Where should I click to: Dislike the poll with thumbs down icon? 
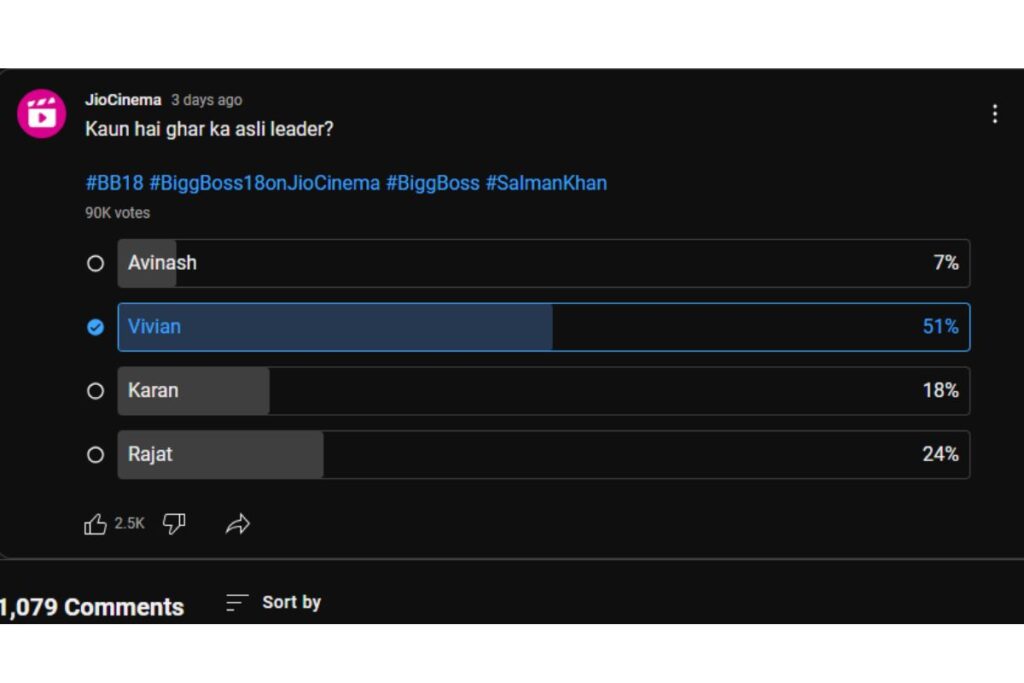174,523
